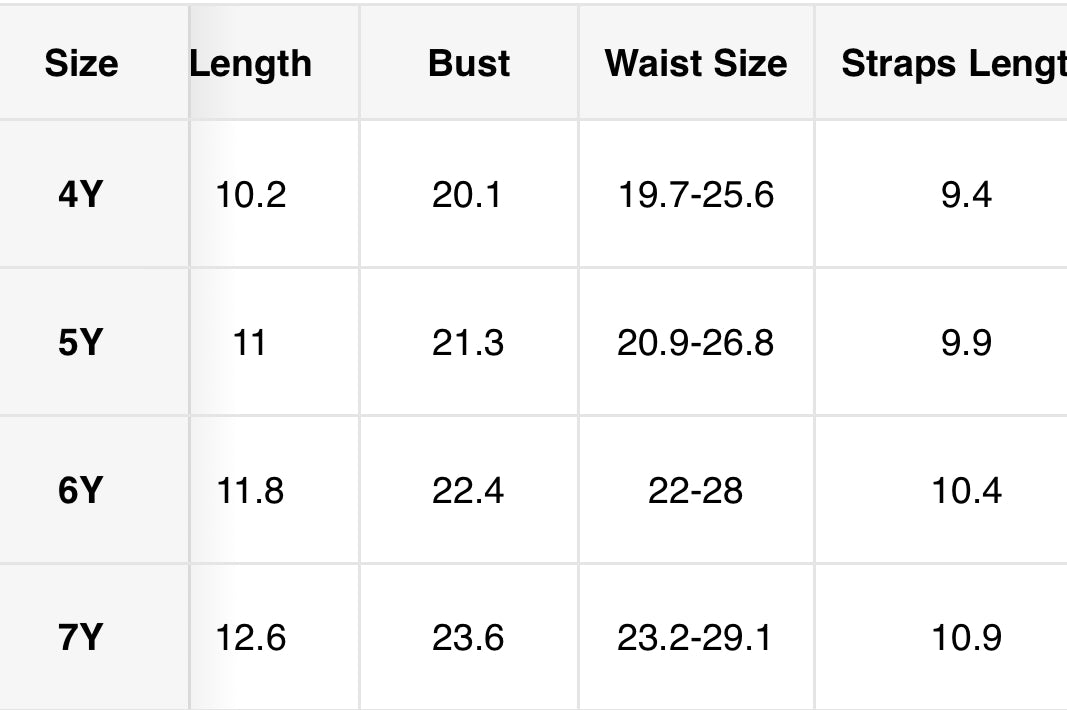Image resolution: width=1067 pixels, height=710 pixels.
Task: Click the 21.3 bust value cell
Action: click(x=469, y=342)
